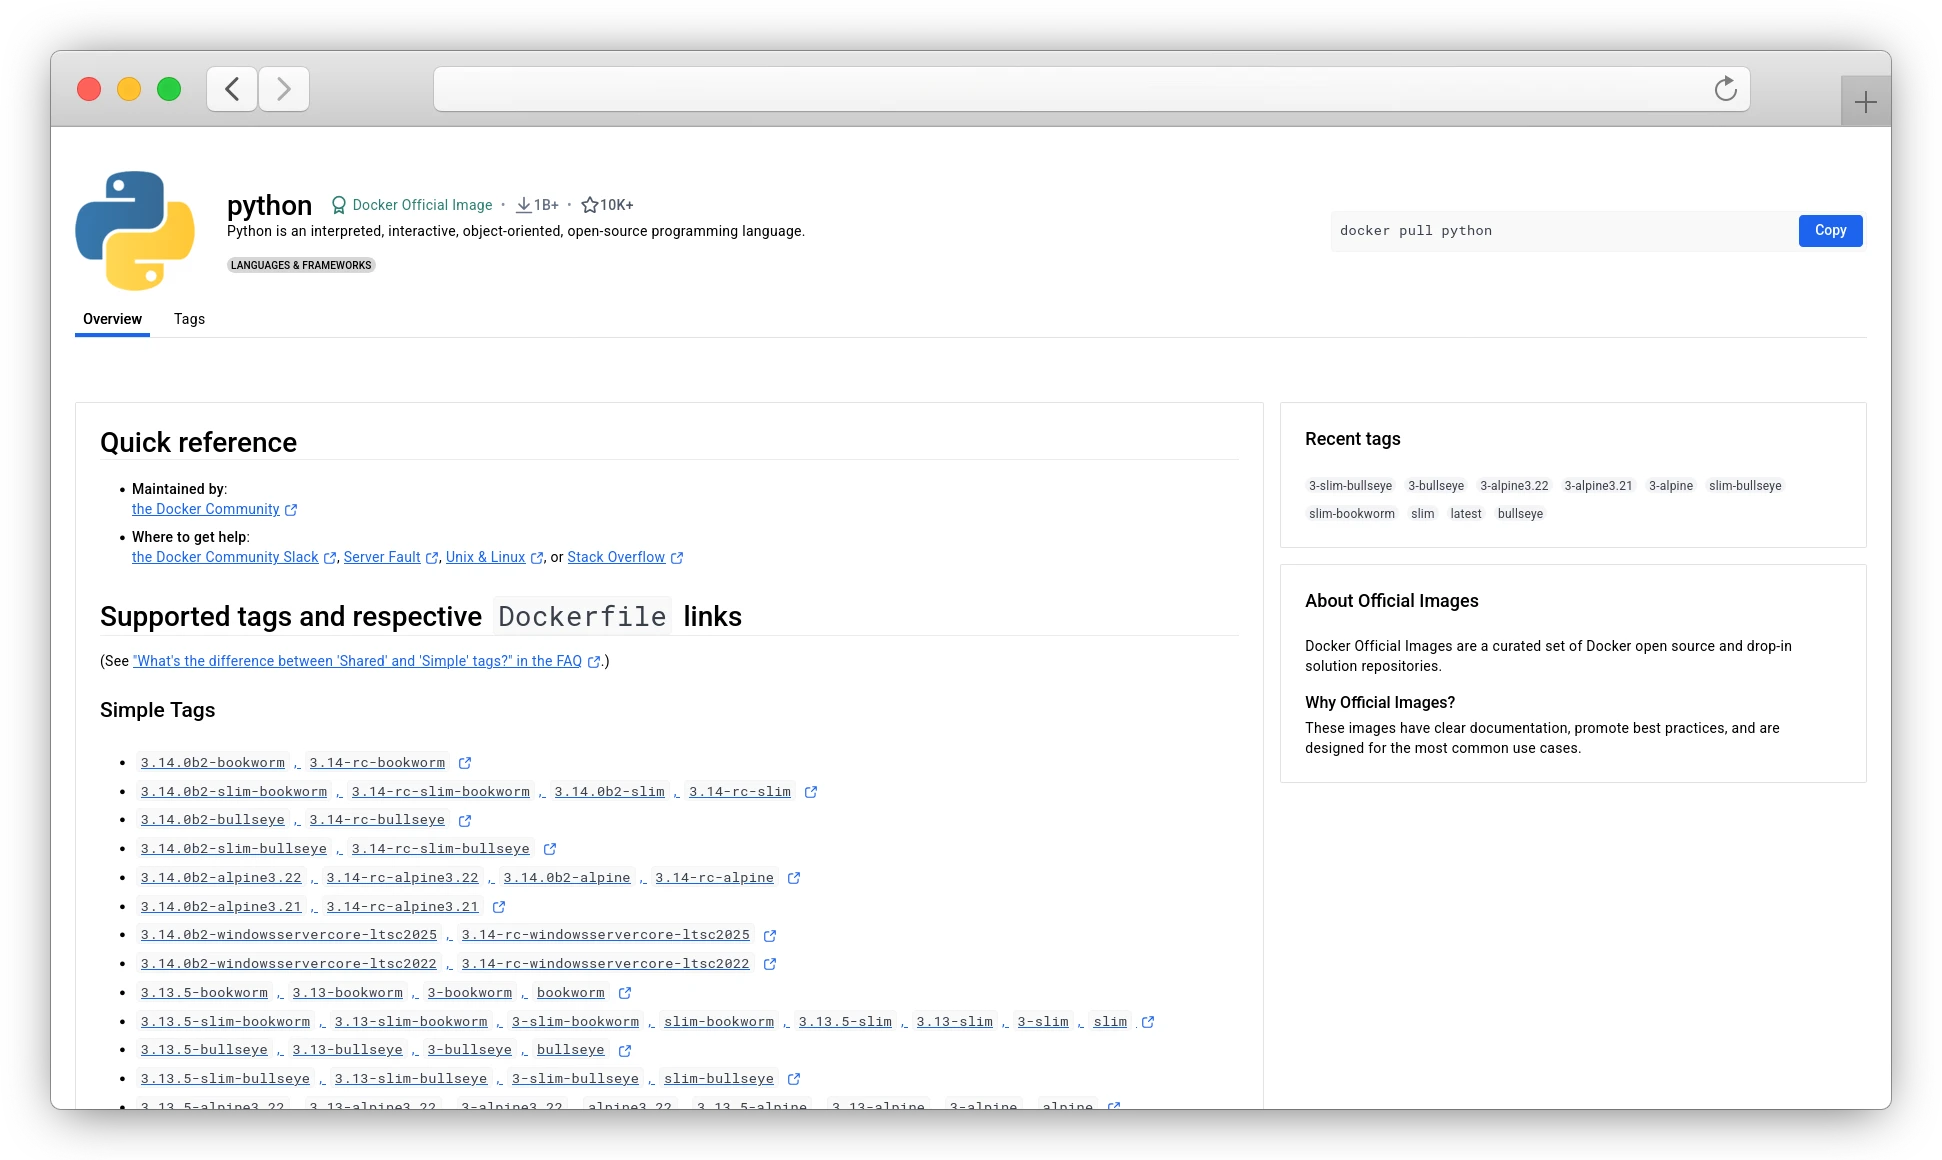Image resolution: width=1942 pixels, height=1160 pixels.
Task: Select the Overview tab
Action: (111, 319)
